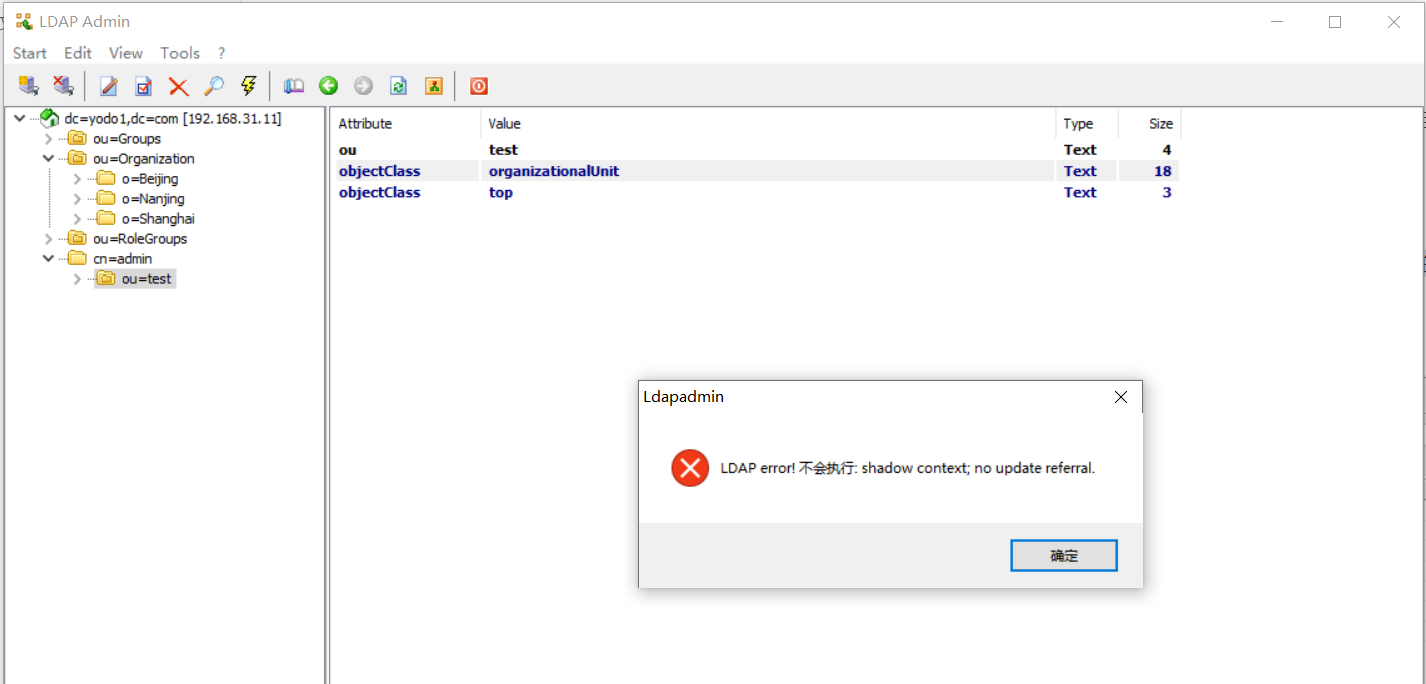Screen dimensions: 1426x684
Task: Select ou=Groups tree entry
Action: [127, 139]
